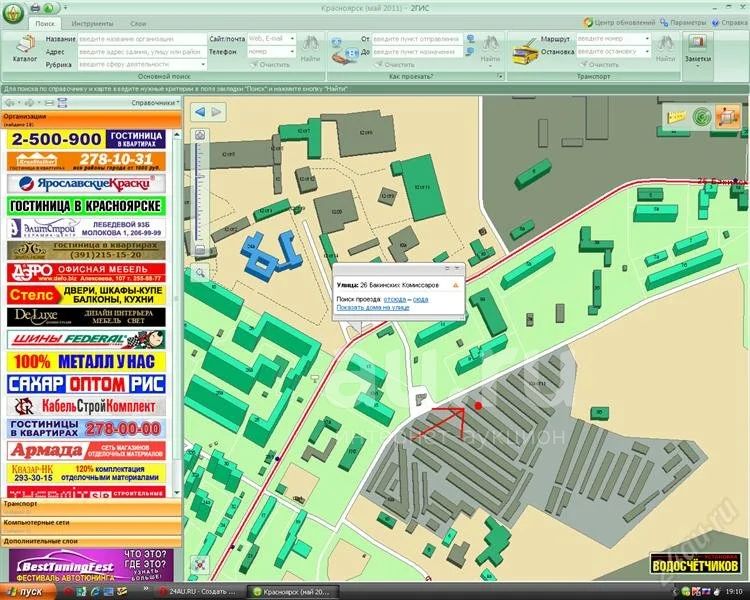Pick destination point on map icon
The width and height of the screenshot is (750, 600).
[471, 51]
